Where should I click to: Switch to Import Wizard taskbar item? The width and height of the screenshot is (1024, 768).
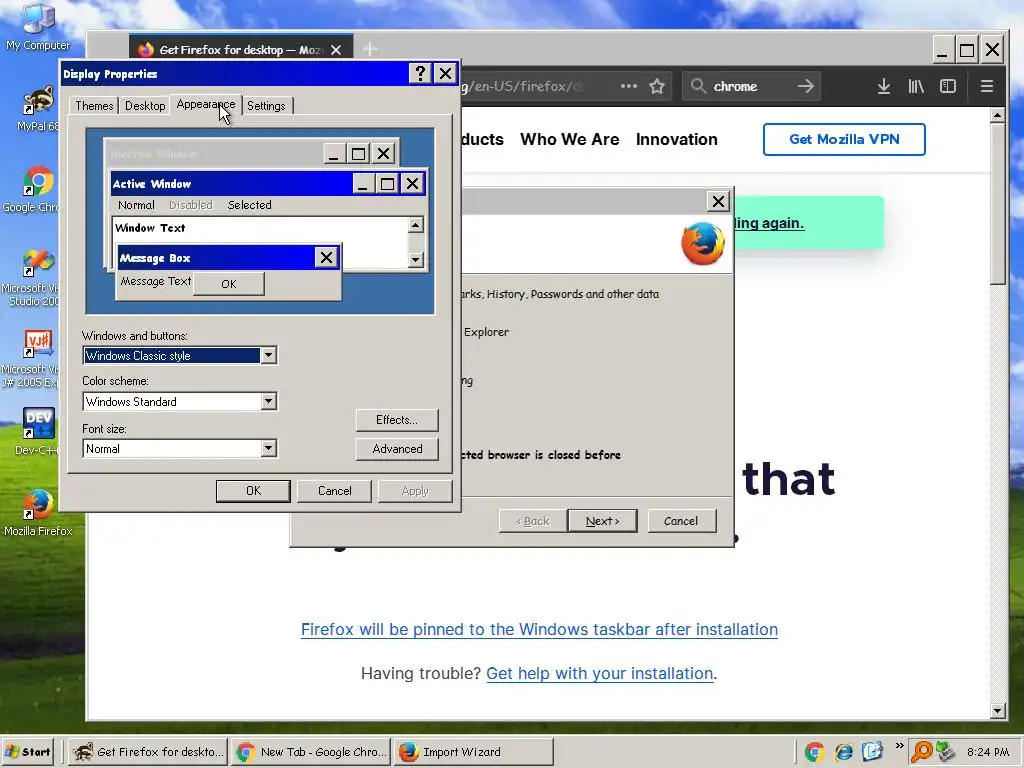474,752
